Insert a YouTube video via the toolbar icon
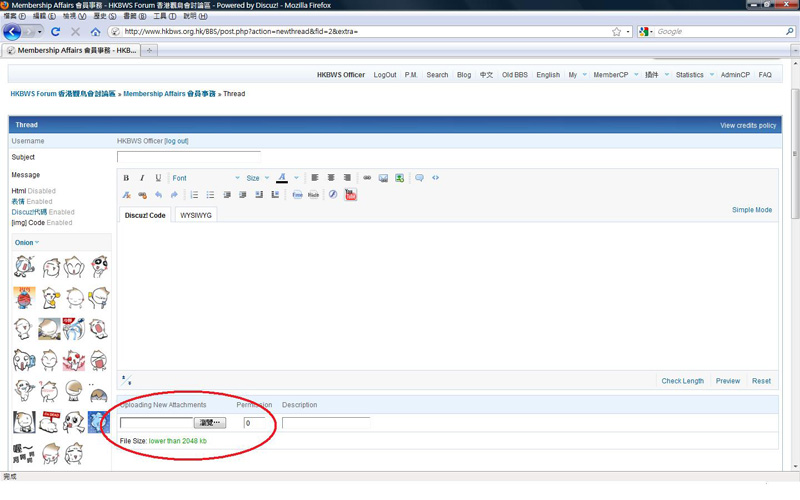The width and height of the screenshot is (800, 500). pyautogui.click(x=350, y=195)
